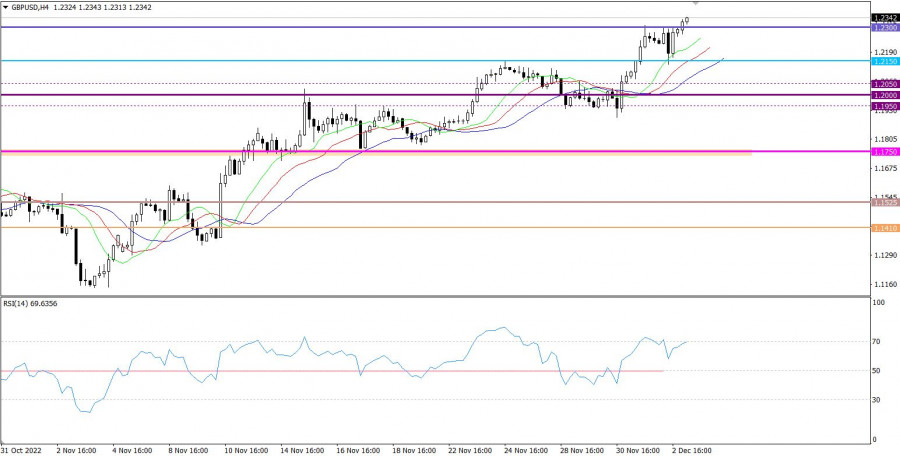Screen dimensions: 900x456
Task: Click the 2 Dec 16:00 time label
Action: (x=690, y=450)
